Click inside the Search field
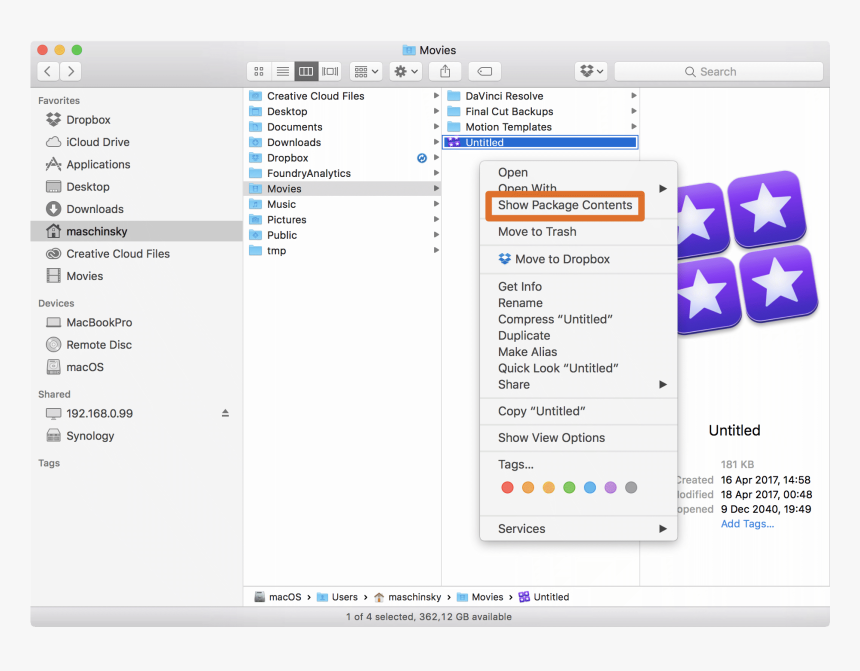 (x=718, y=71)
